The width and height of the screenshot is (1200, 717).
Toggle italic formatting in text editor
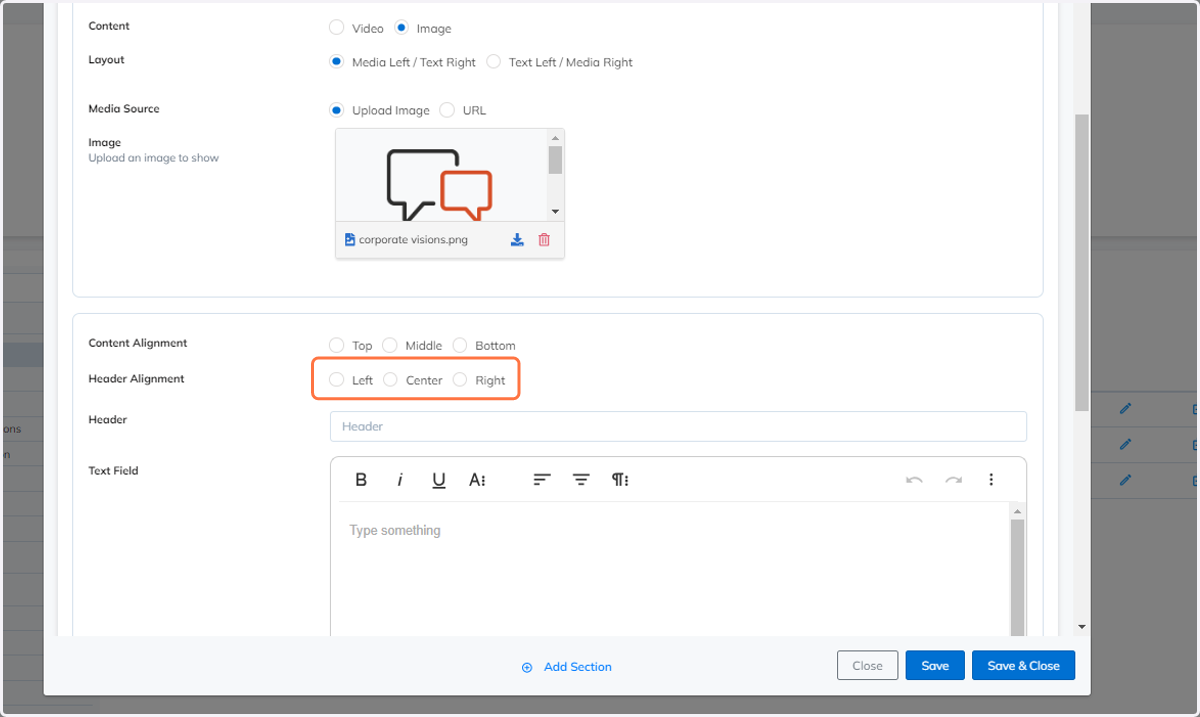[400, 480]
